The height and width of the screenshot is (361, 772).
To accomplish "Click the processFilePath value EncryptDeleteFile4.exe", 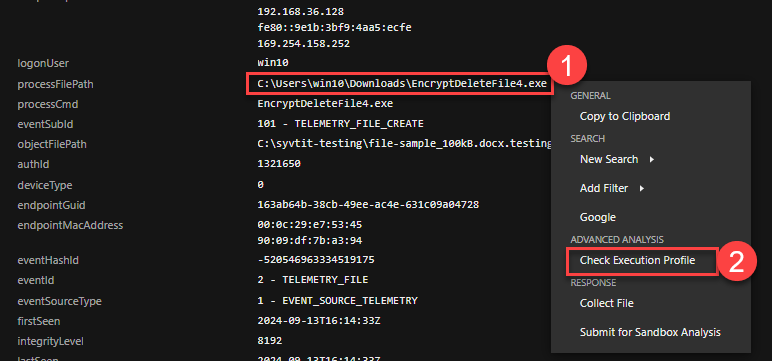I will 402,84.
